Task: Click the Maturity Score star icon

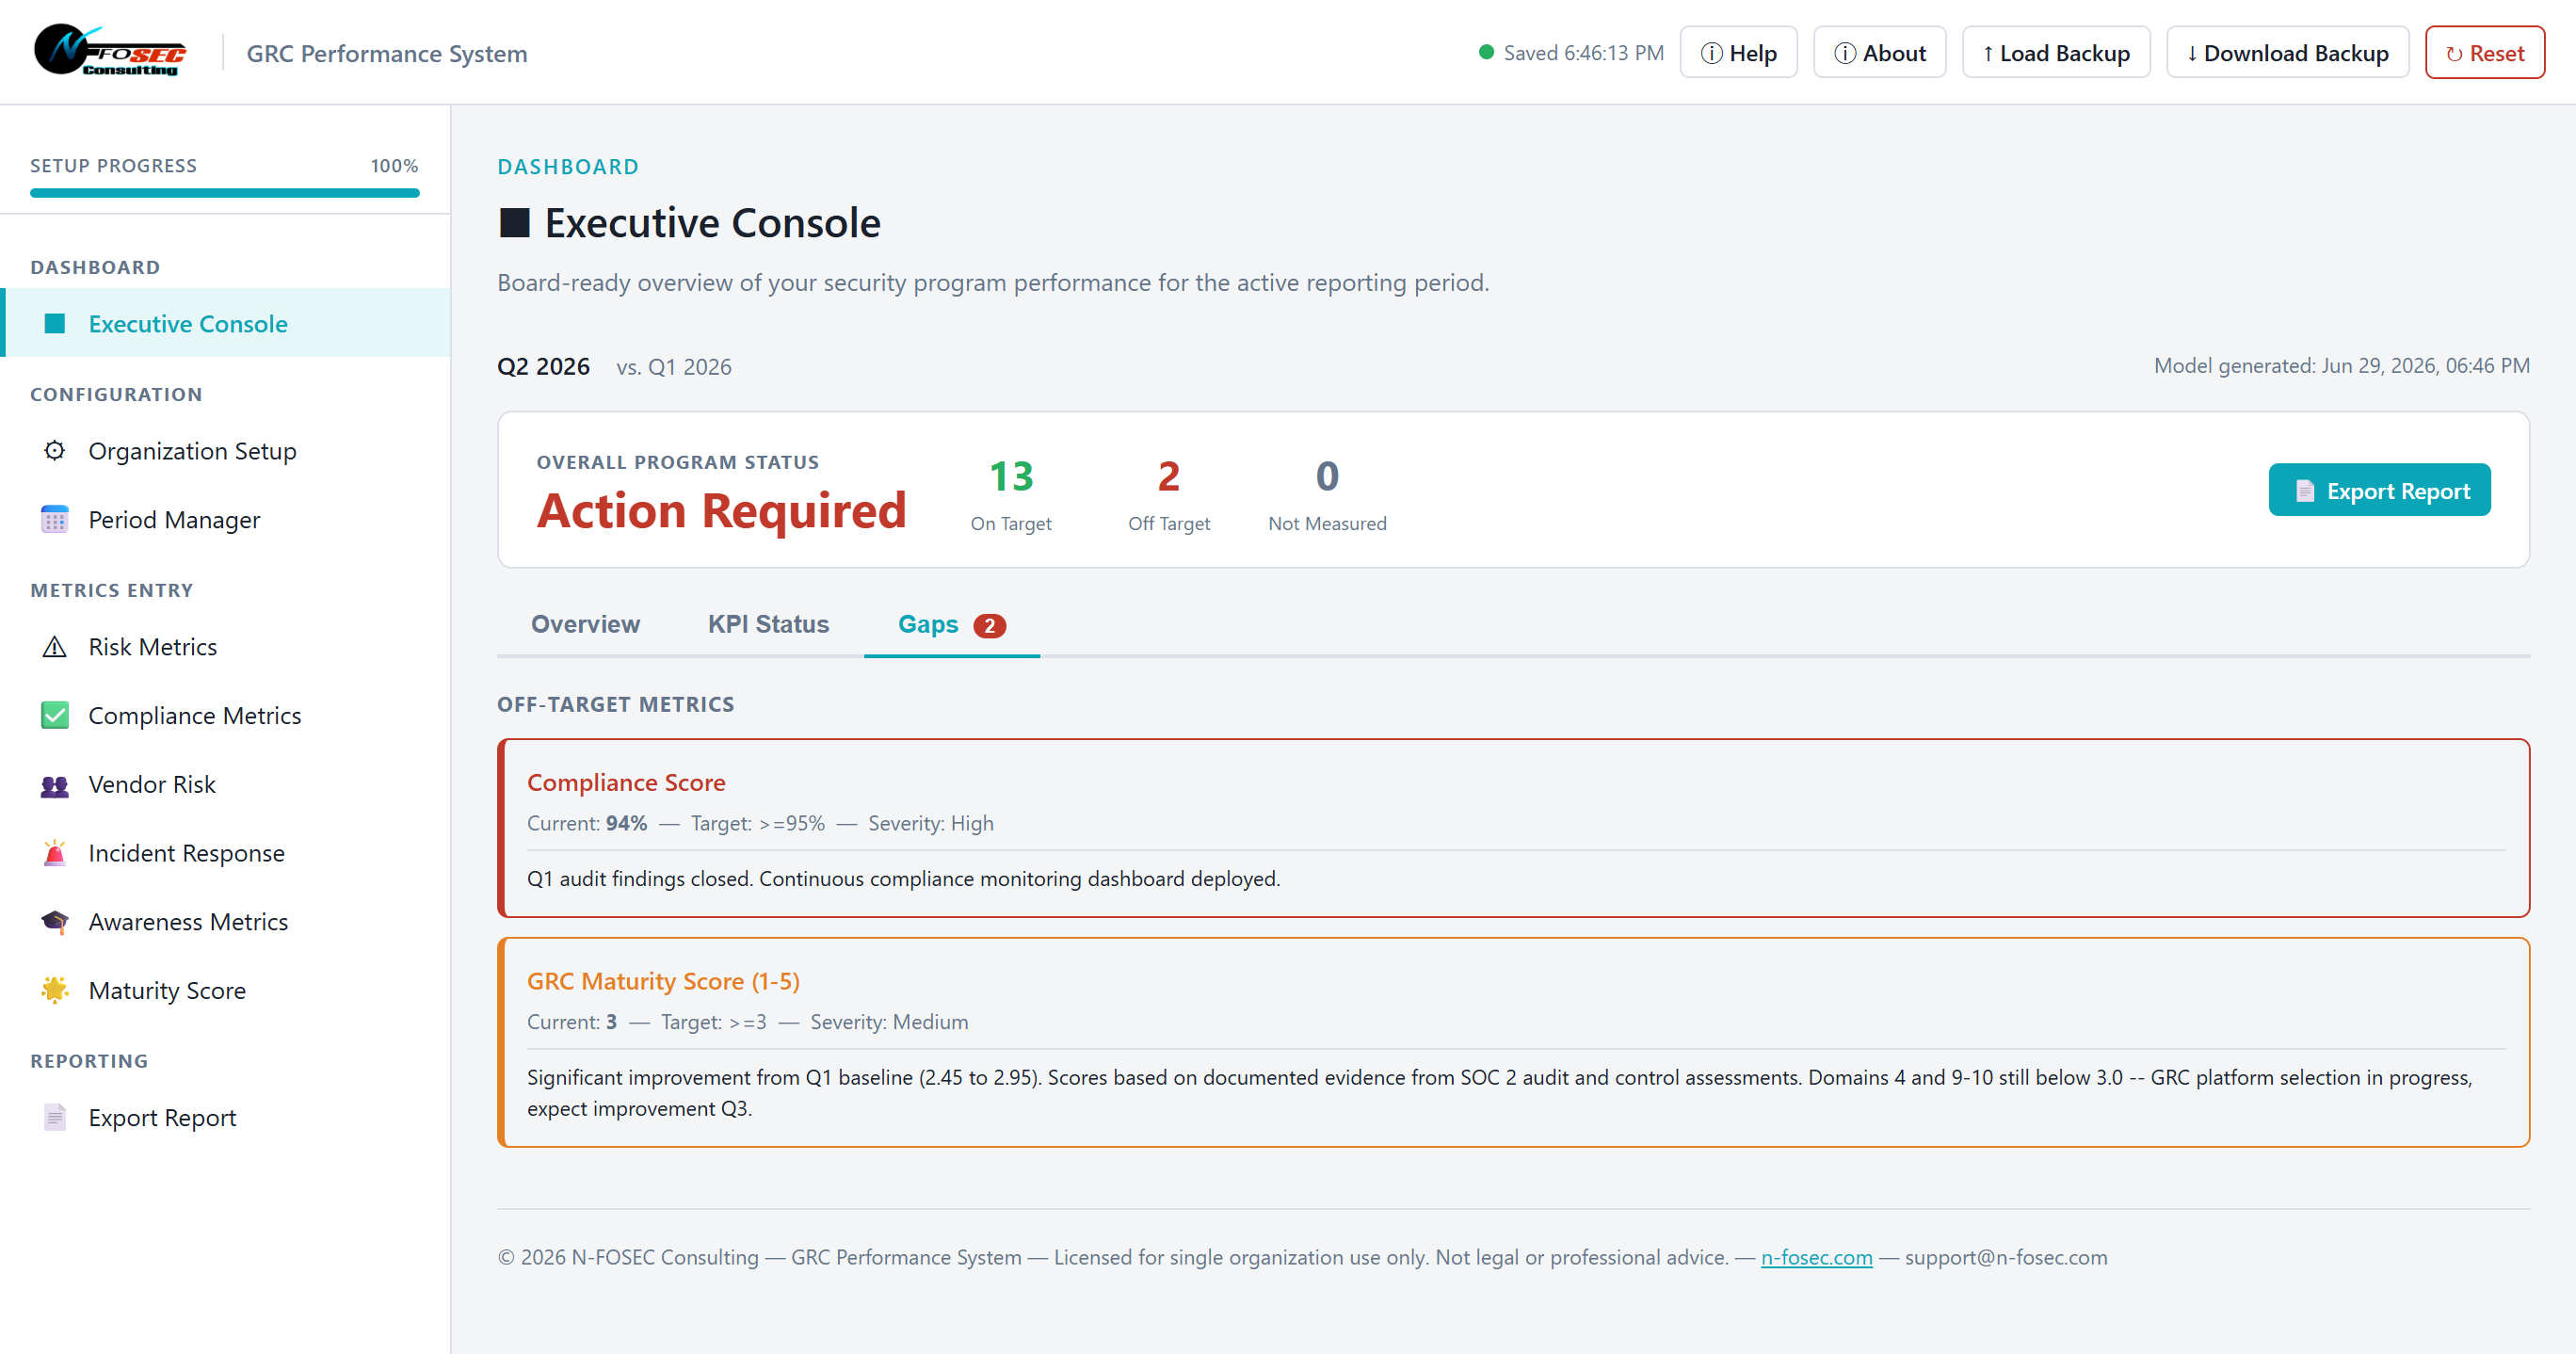Action: (55, 989)
